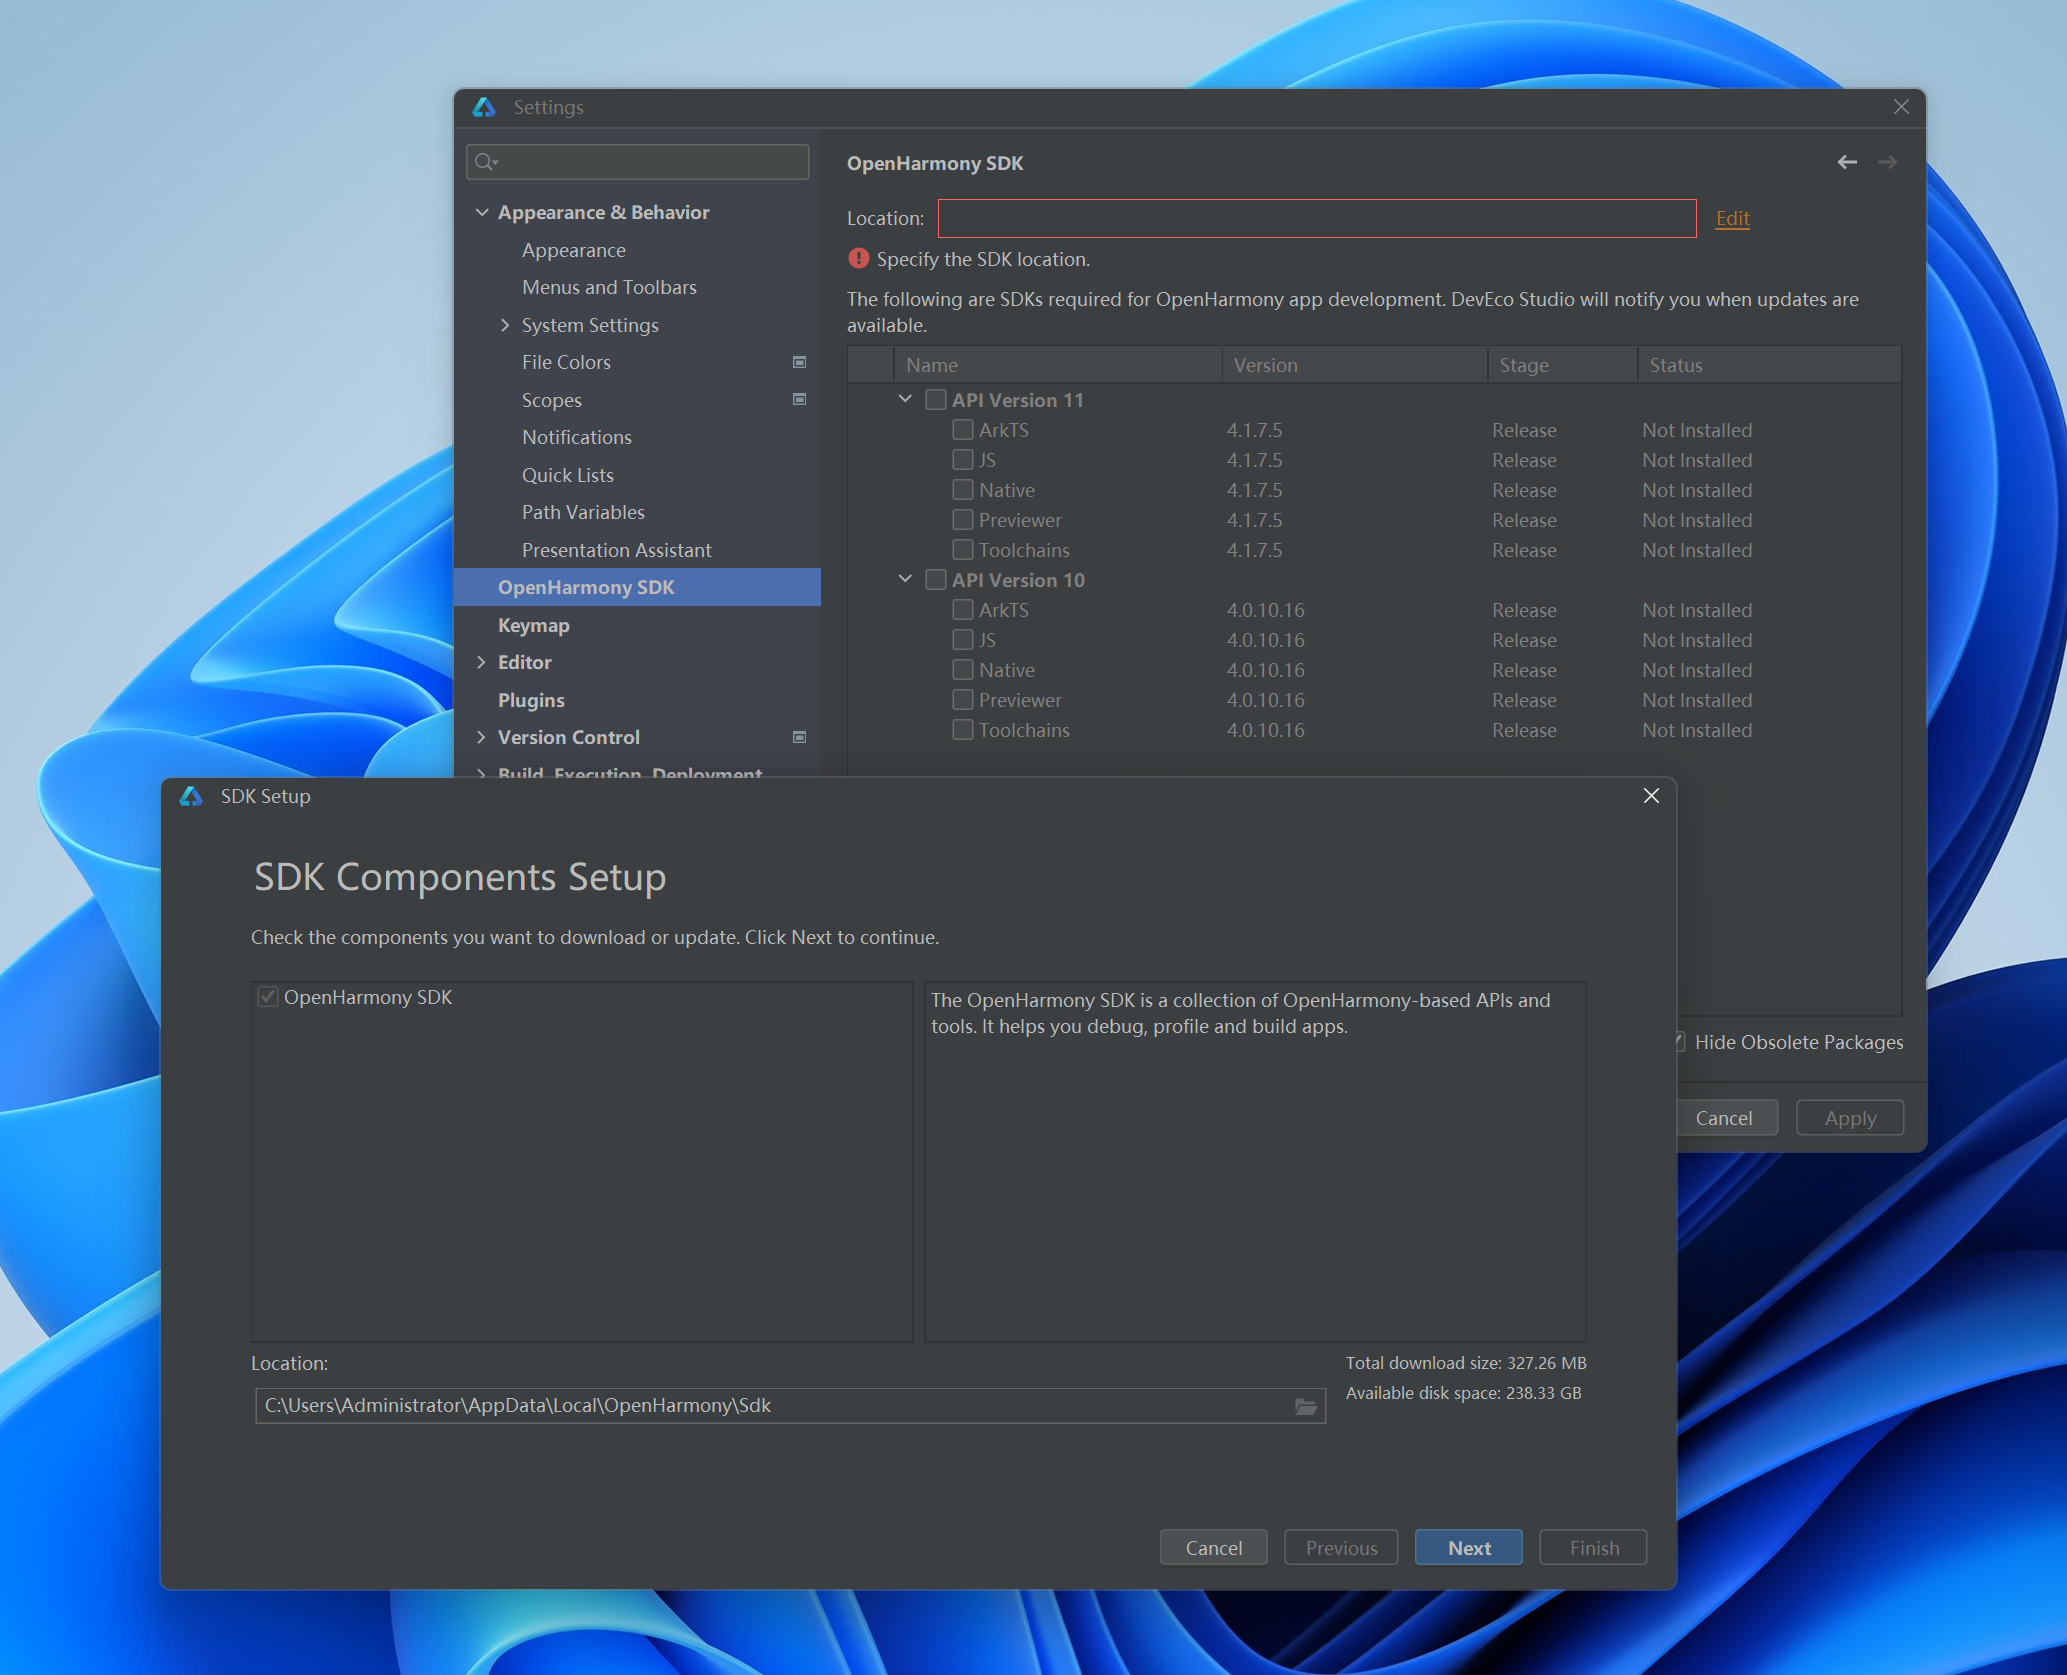Click the DevEco logo in SDK Setup title
The width and height of the screenshot is (2067, 1675).
tap(191, 796)
